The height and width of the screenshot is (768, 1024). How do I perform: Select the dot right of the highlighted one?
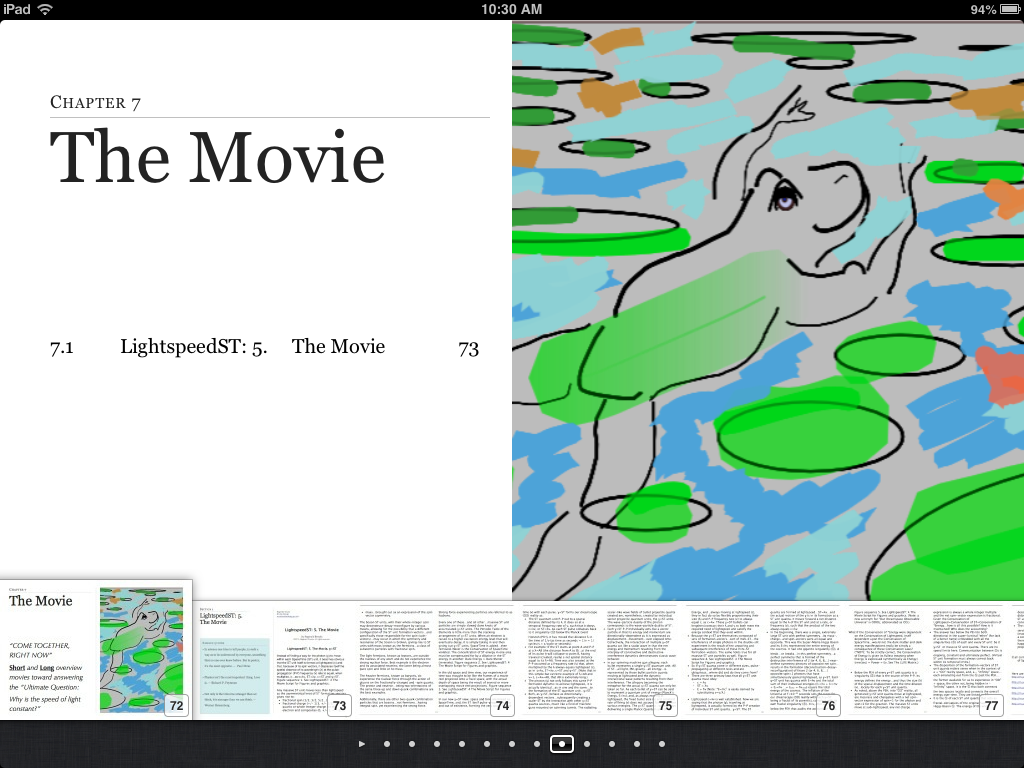click(587, 744)
